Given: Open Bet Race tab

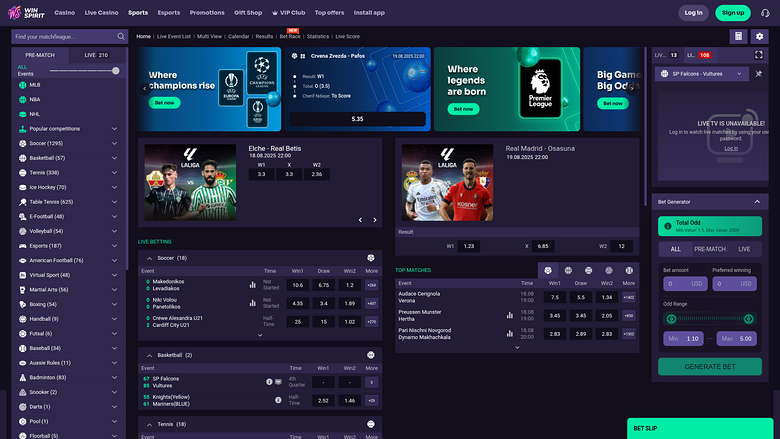Looking at the screenshot, I should tap(290, 36).
